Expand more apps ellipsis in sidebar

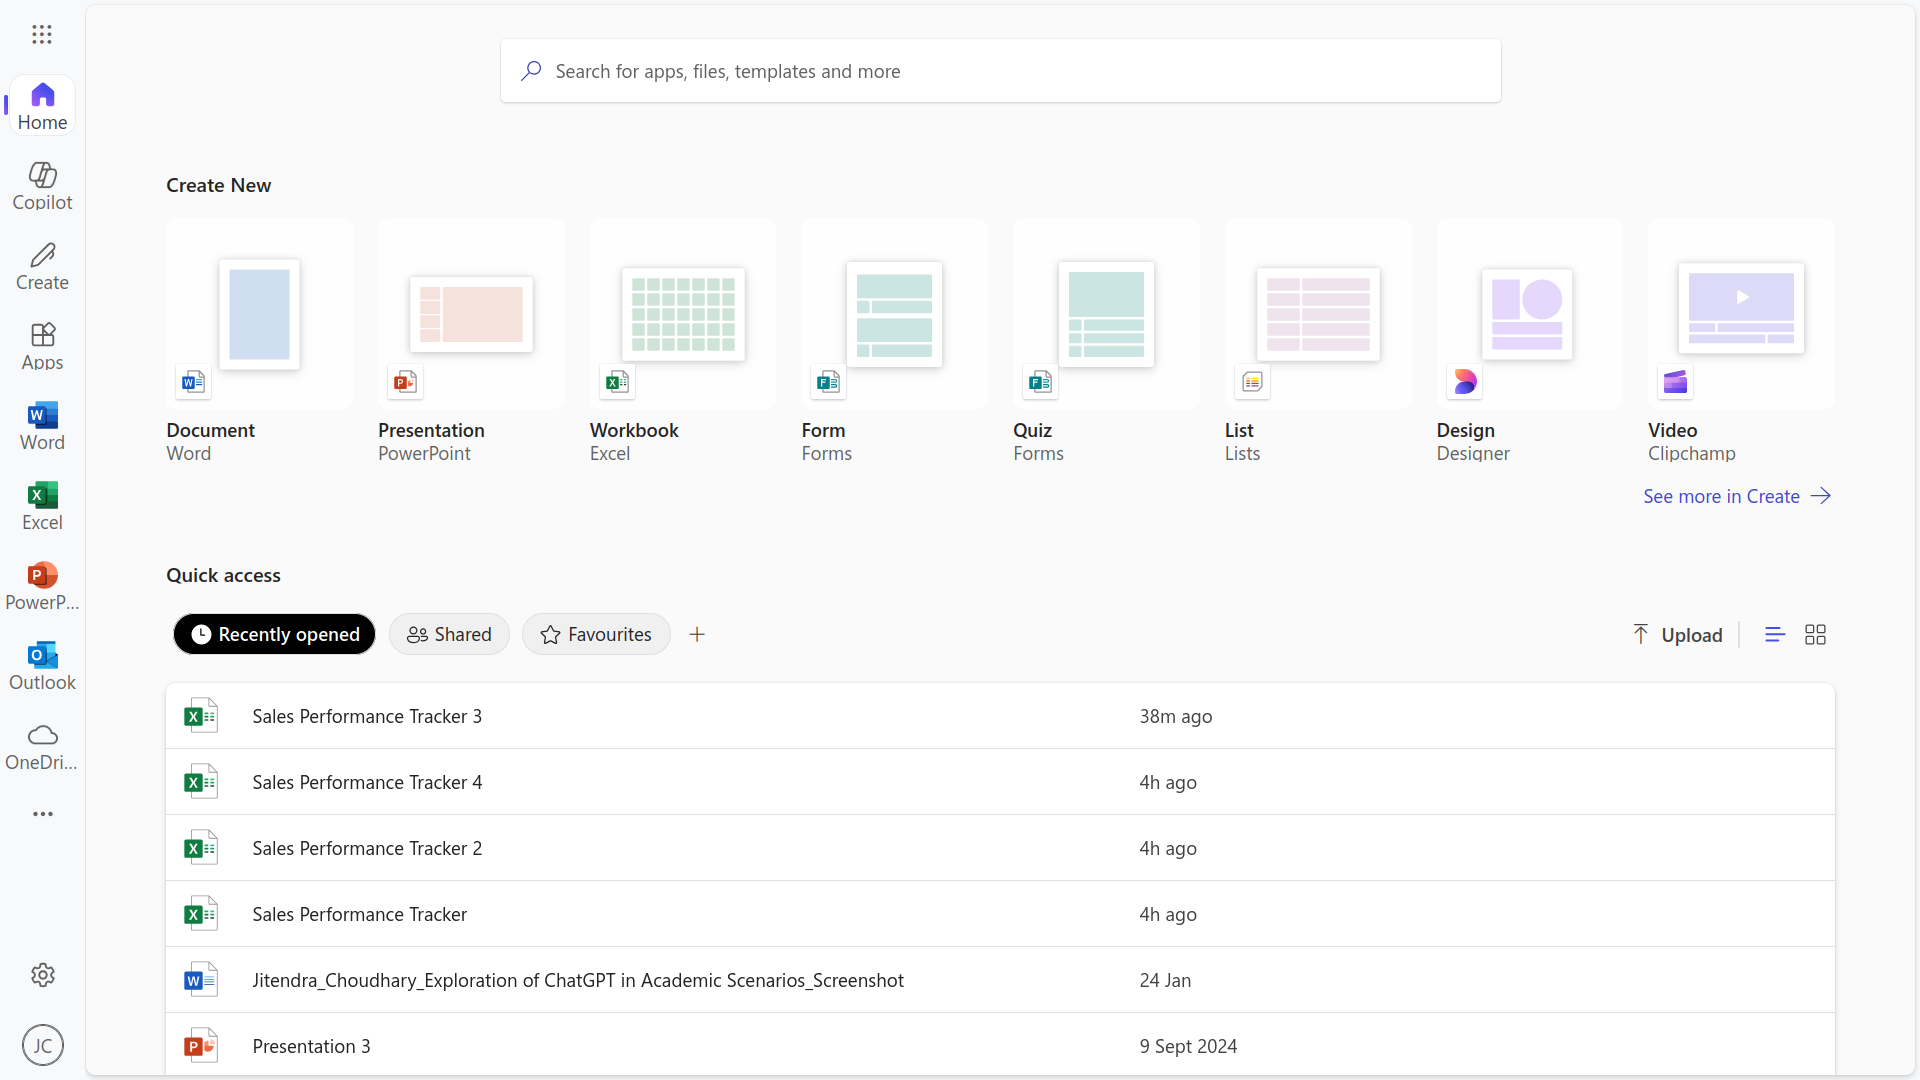42,814
